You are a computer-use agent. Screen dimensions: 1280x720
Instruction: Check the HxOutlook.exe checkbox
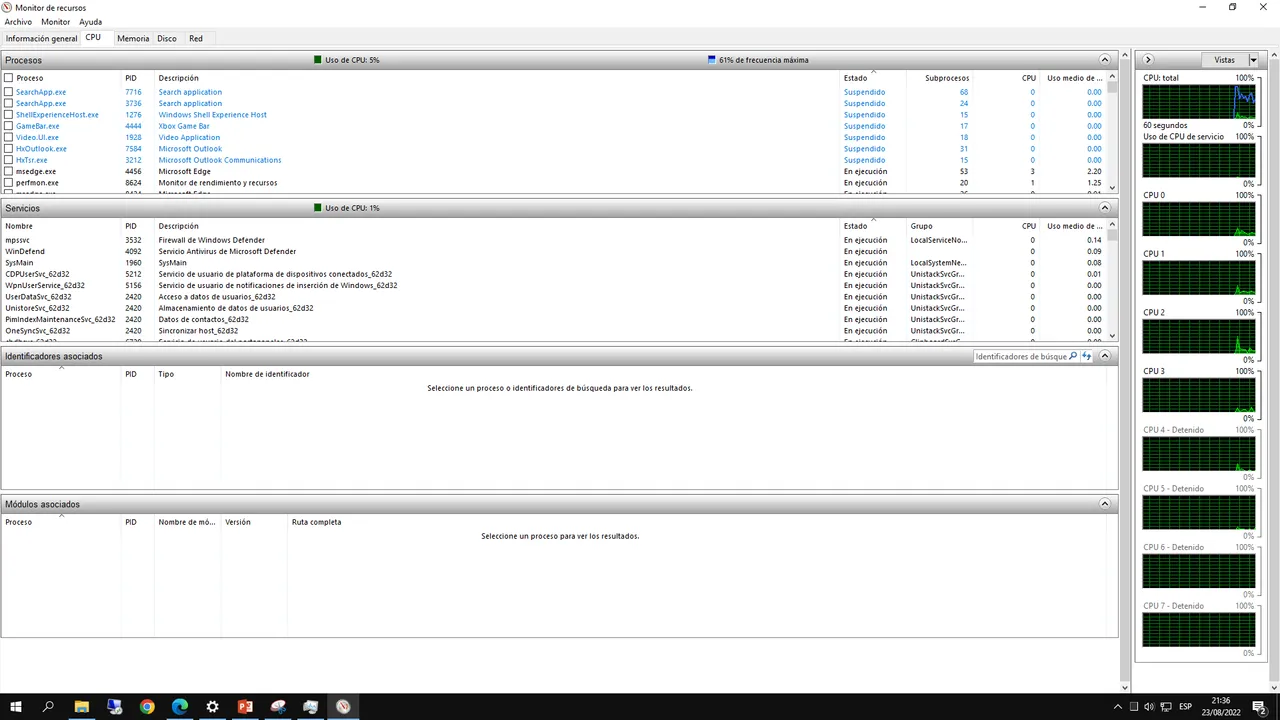9,149
